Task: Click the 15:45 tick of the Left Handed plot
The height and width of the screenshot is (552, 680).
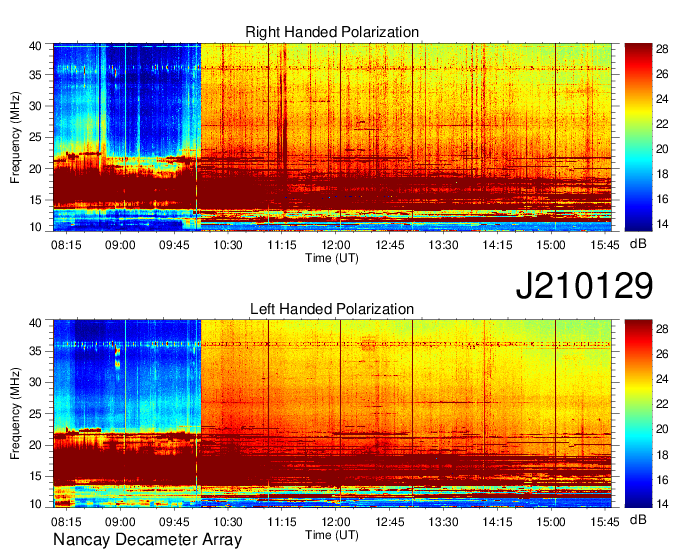Action: point(605,522)
